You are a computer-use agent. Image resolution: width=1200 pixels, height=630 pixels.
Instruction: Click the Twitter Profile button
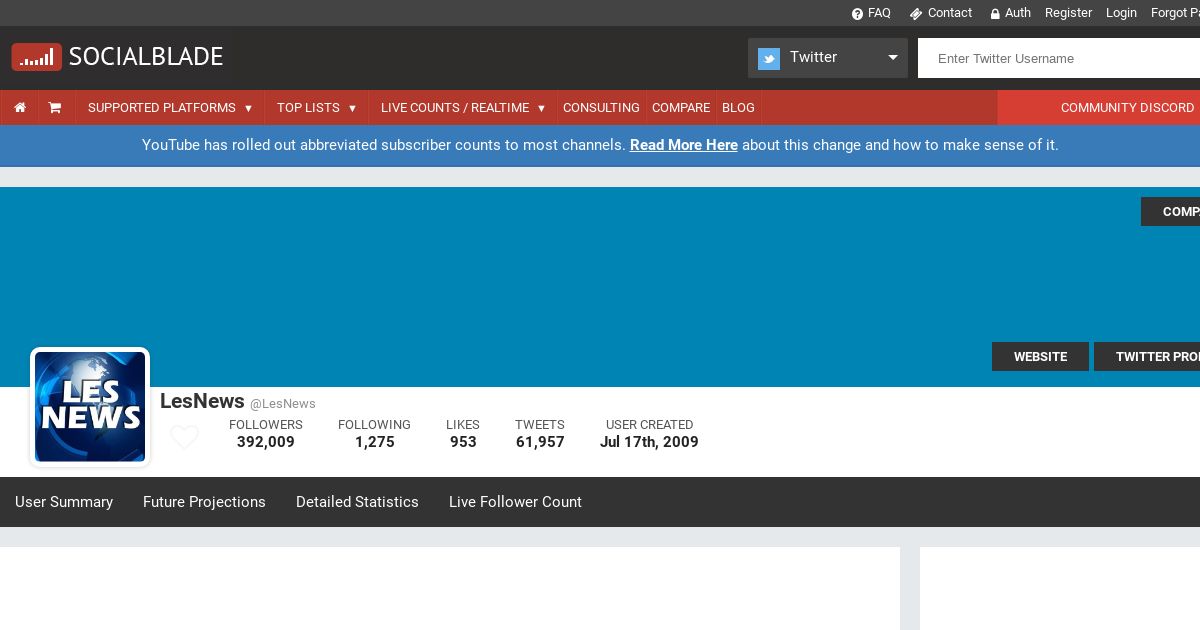pos(1147,357)
